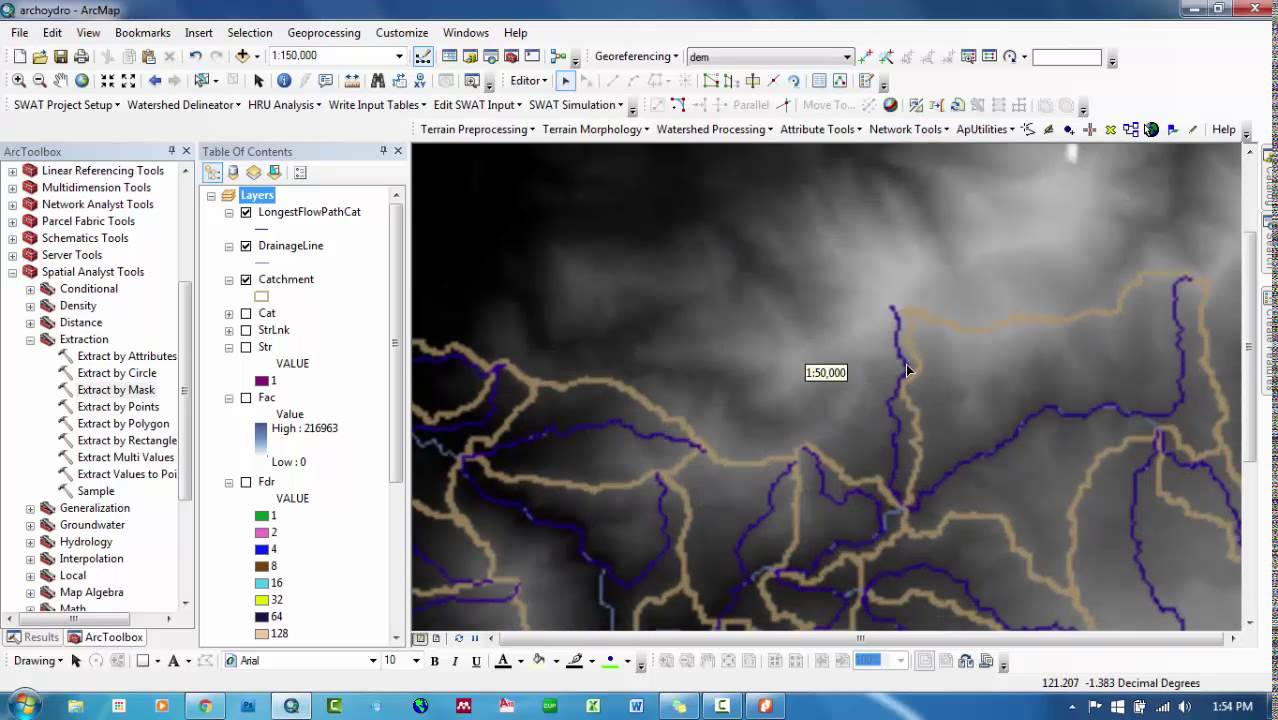Enable the StrLnk layer checkbox
This screenshot has height=720, width=1278.
[x=246, y=331]
